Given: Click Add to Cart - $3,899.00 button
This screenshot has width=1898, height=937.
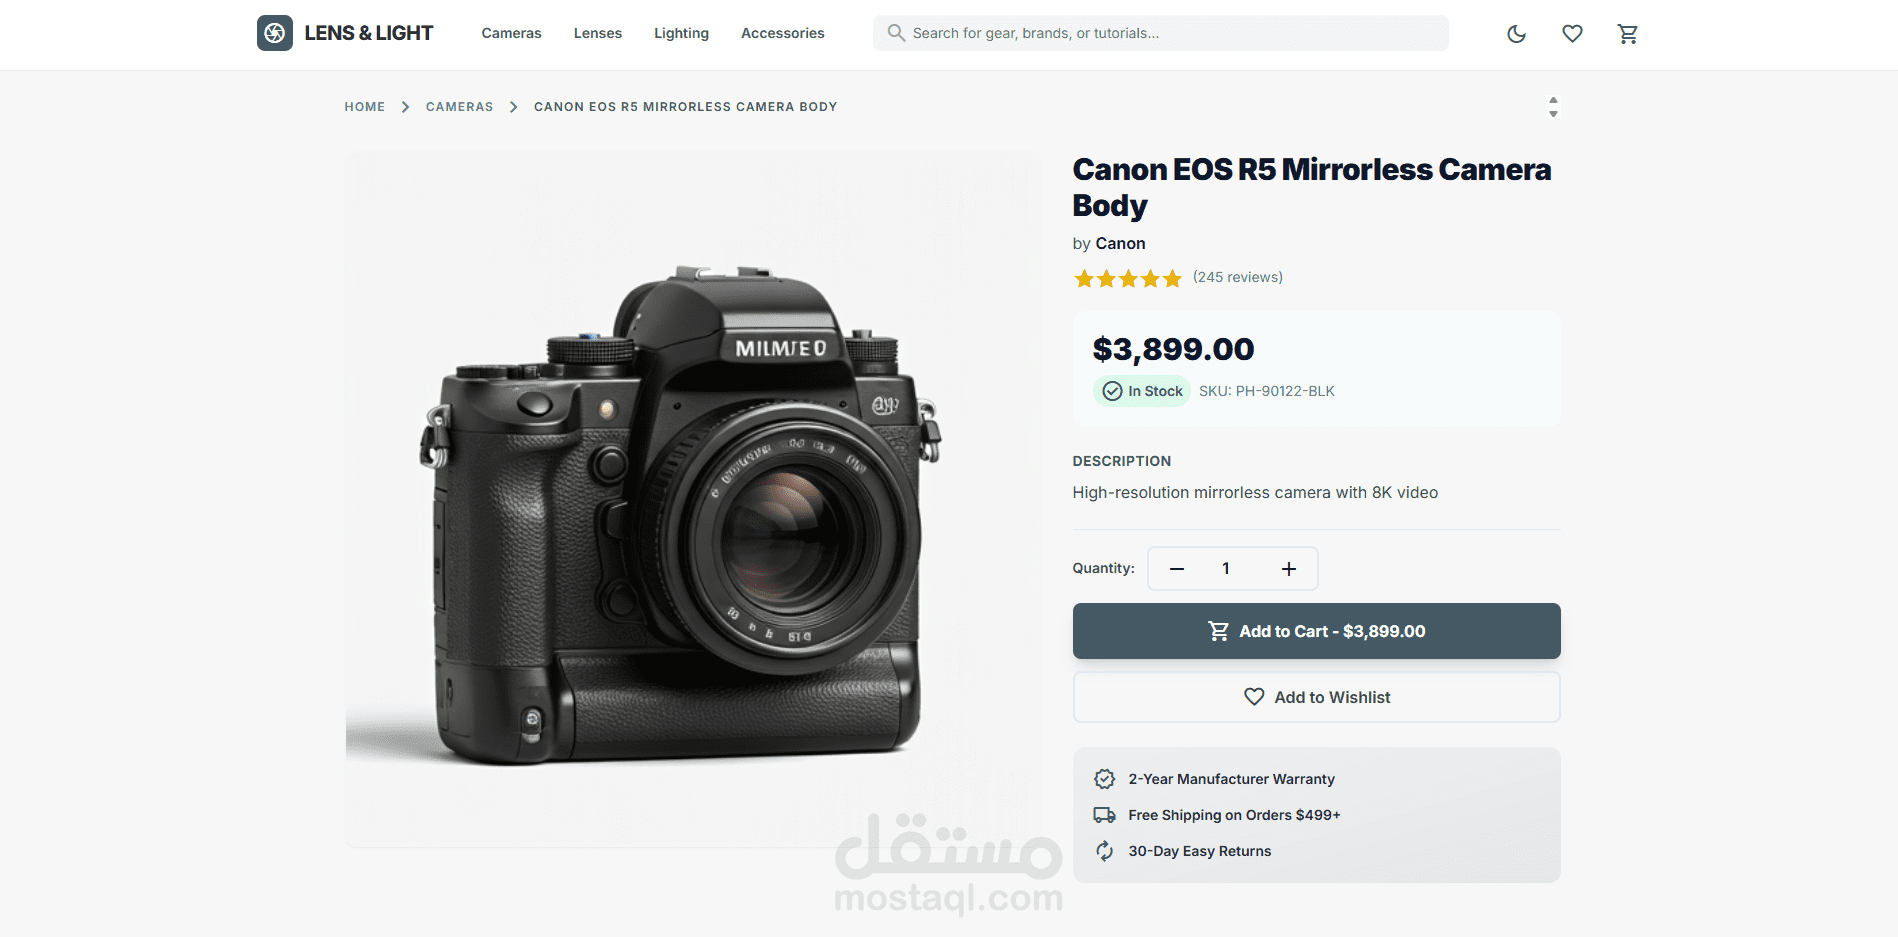Looking at the screenshot, I should (1316, 631).
